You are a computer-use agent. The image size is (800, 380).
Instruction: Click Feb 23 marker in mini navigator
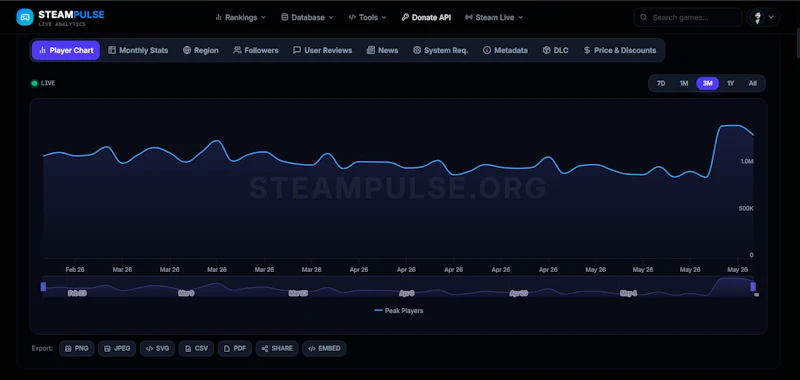click(x=77, y=293)
